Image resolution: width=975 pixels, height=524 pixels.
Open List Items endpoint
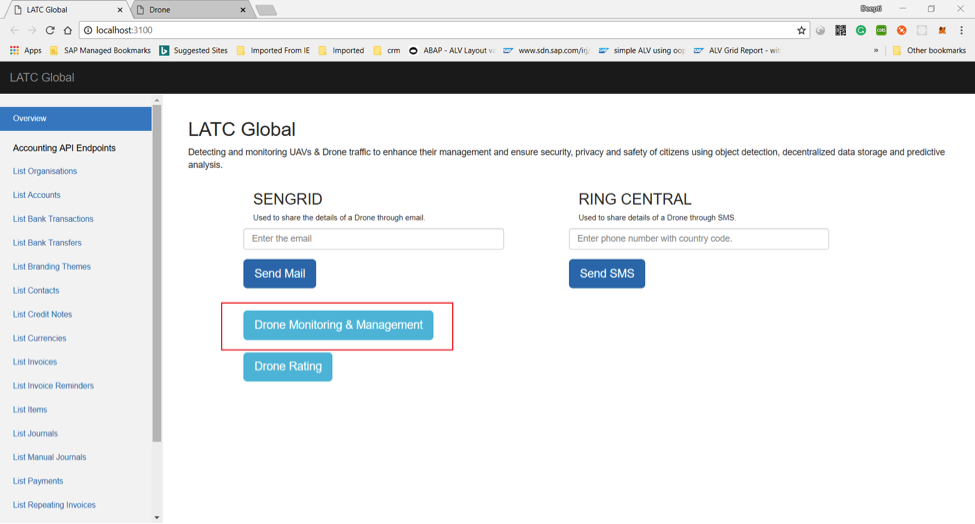pyautogui.click(x=30, y=410)
